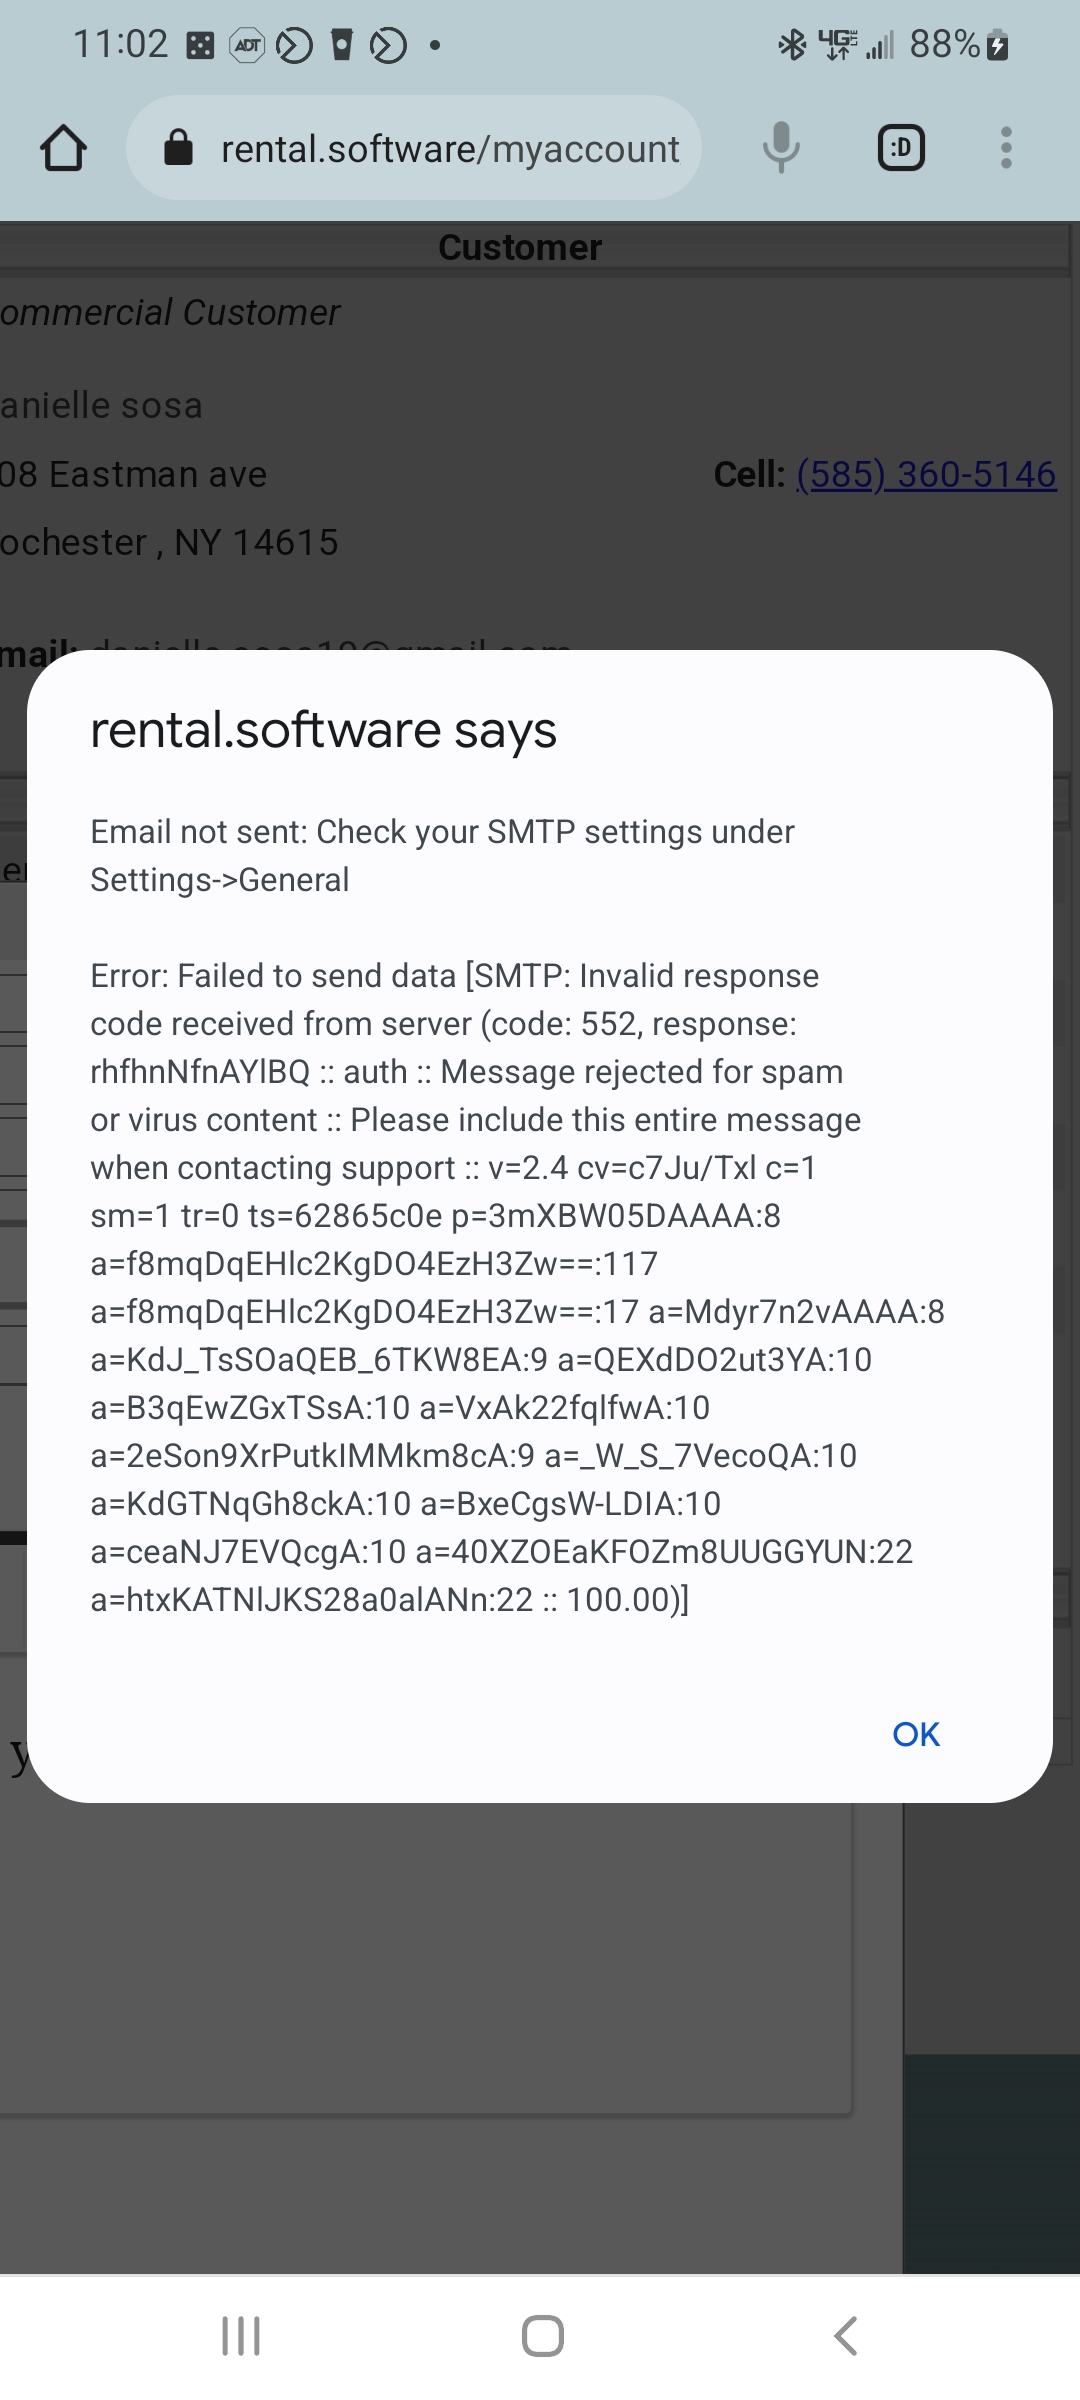Tap the cellular signal strength icon
The width and height of the screenshot is (1080, 2400).
pyautogui.click(x=880, y=45)
